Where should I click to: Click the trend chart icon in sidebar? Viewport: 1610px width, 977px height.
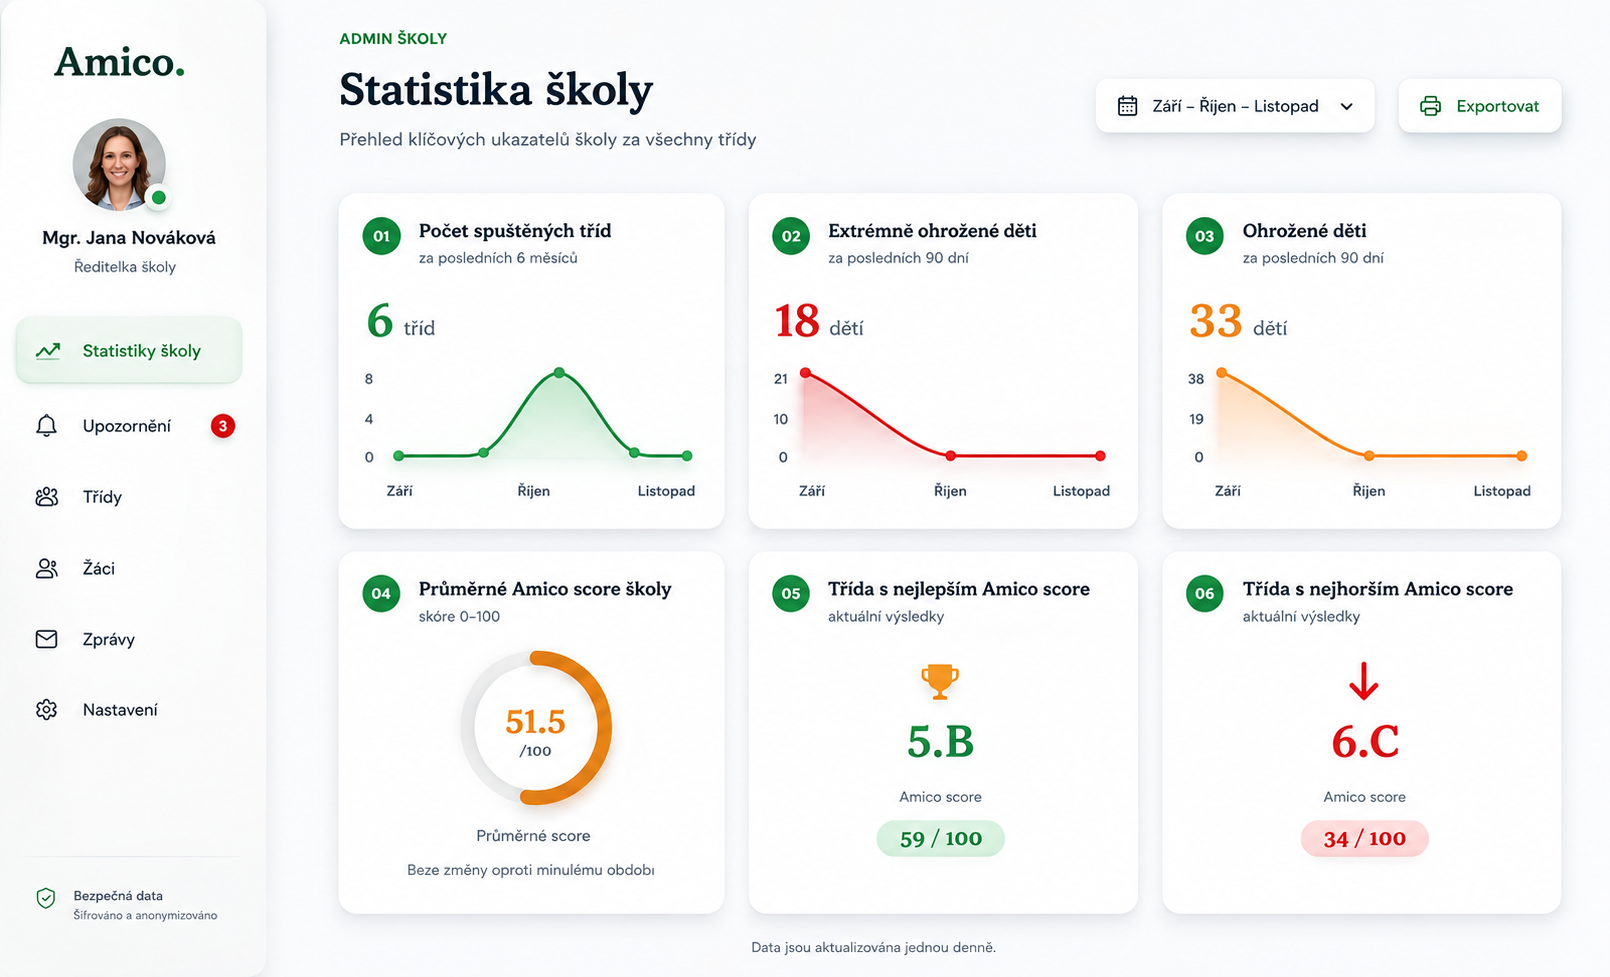tap(47, 351)
